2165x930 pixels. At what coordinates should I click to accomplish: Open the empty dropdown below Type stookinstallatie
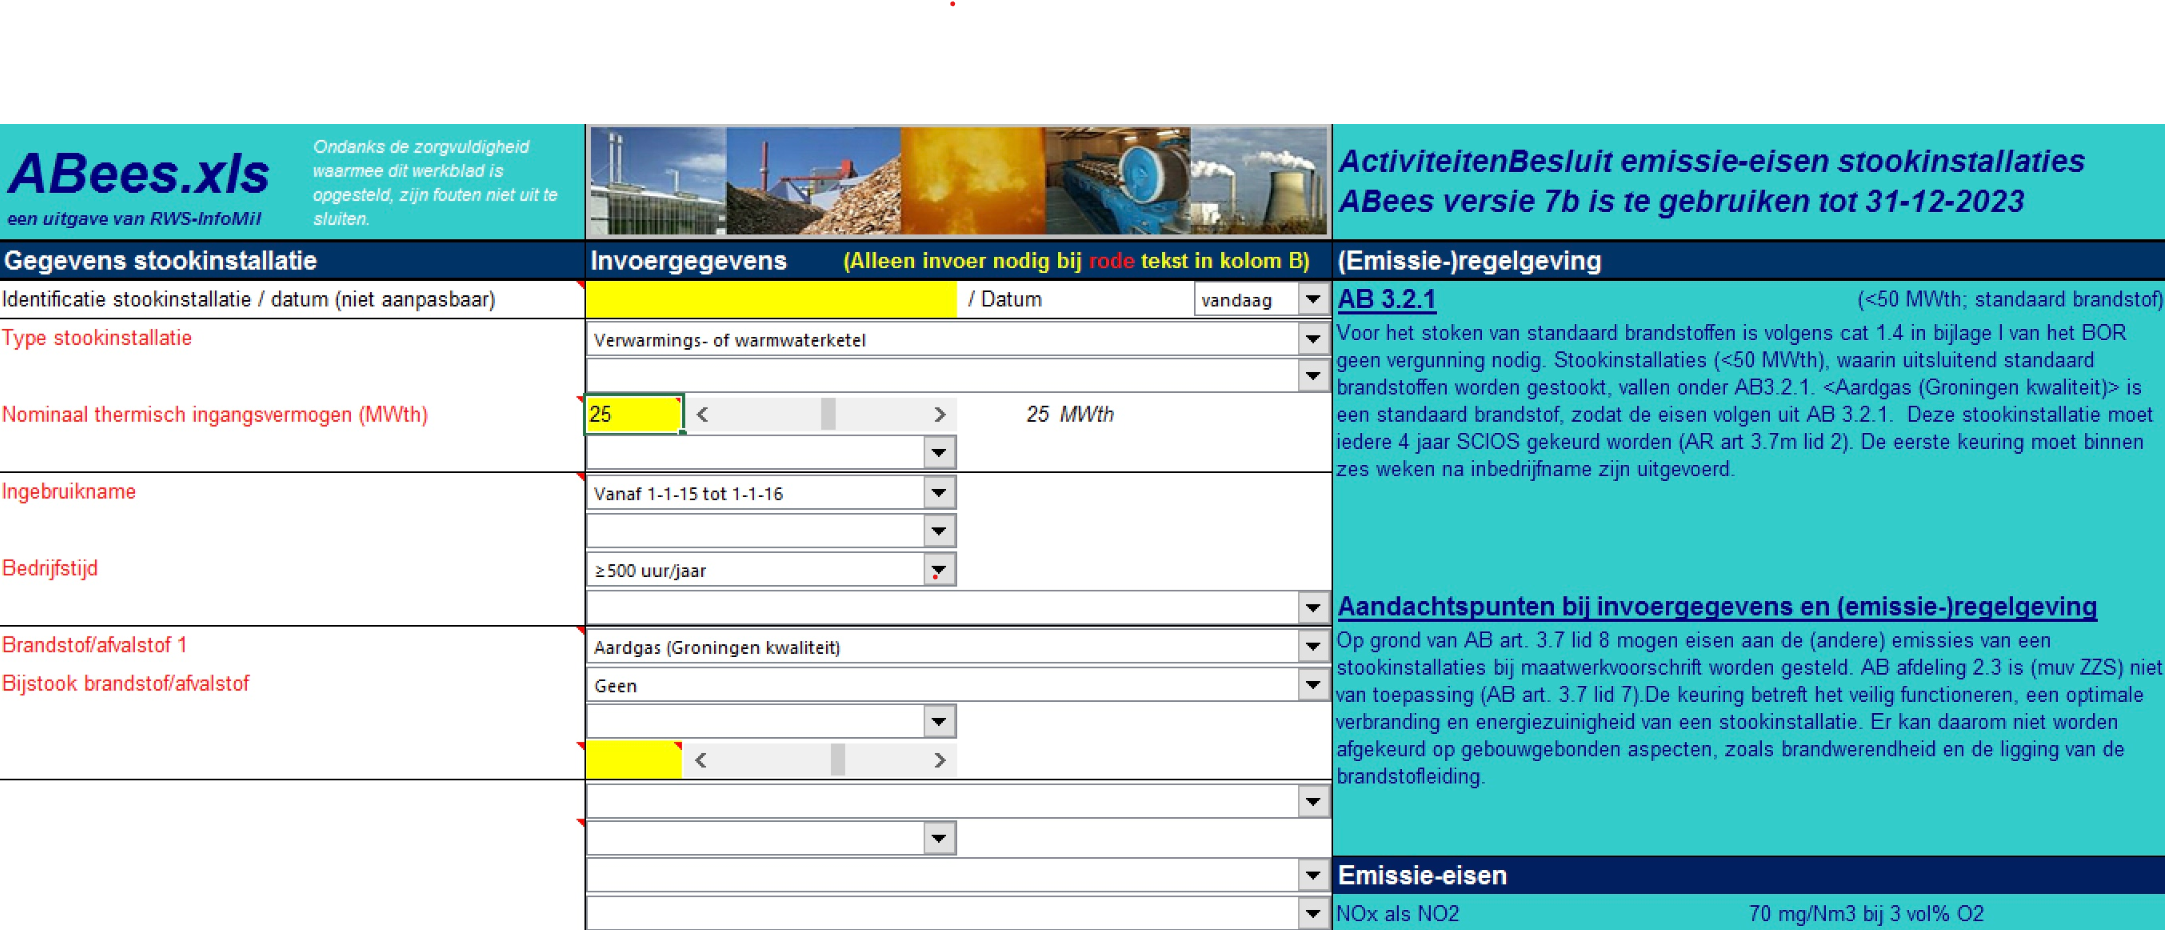click(x=1312, y=376)
